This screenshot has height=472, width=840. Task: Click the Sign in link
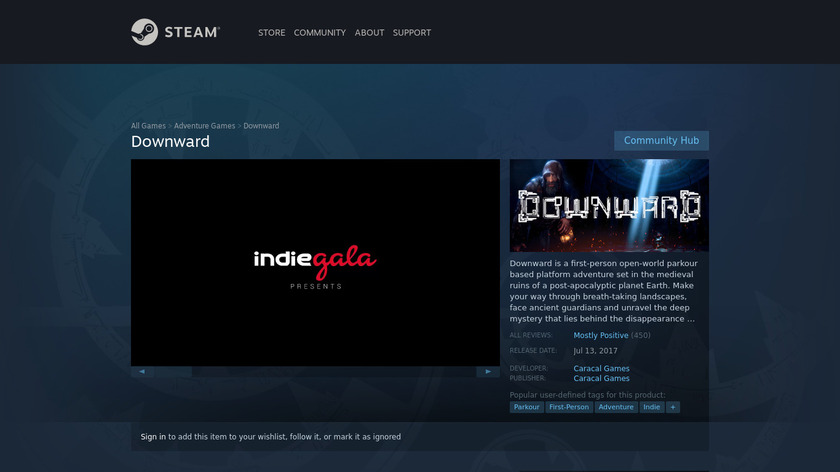pyautogui.click(x=153, y=437)
